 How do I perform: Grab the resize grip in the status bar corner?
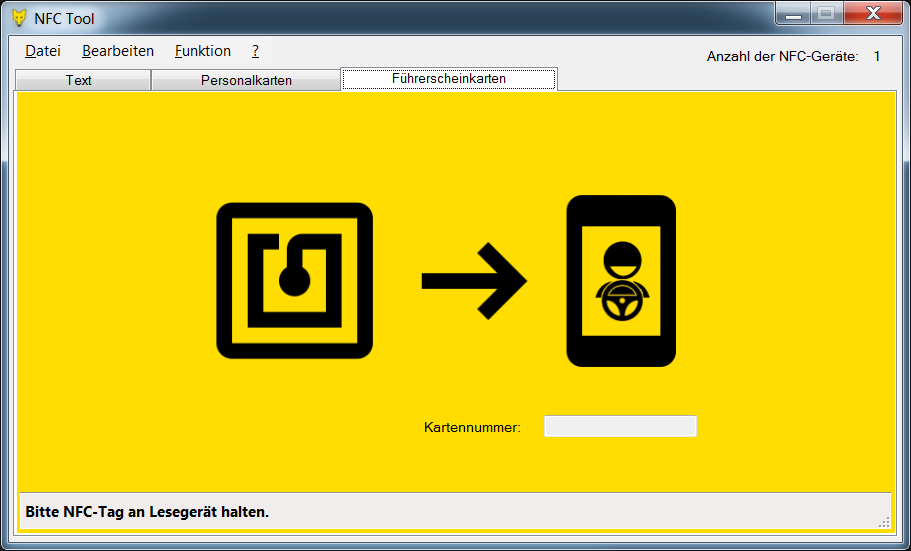[x=884, y=521]
